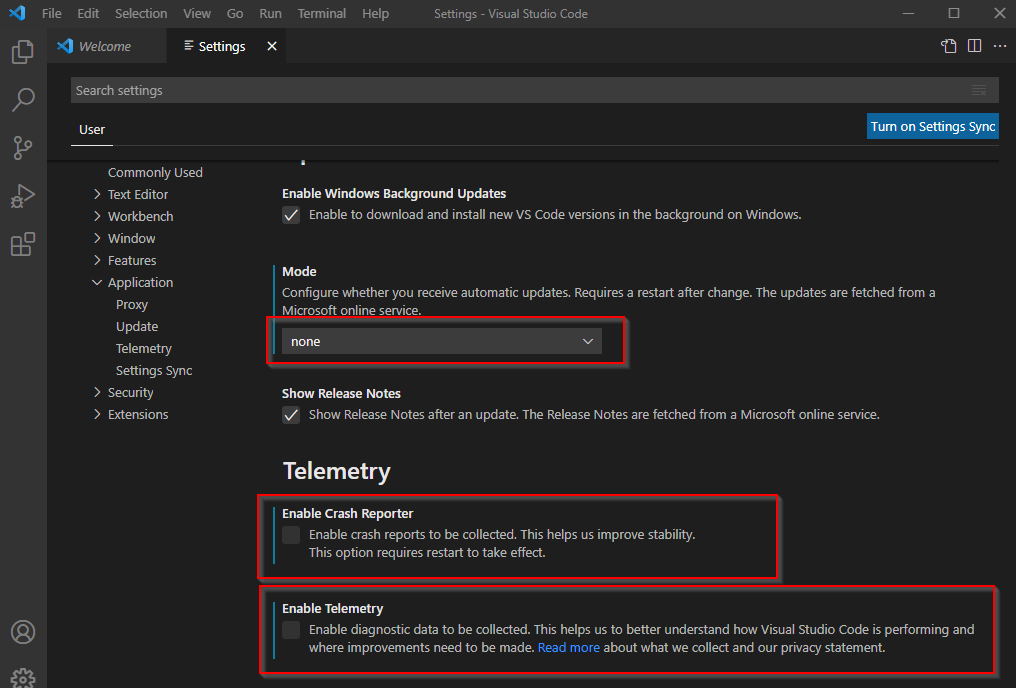Image resolution: width=1016 pixels, height=688 pixels.
Task: Minimize the Visual Studio Code window
Action: click(908, 13)
